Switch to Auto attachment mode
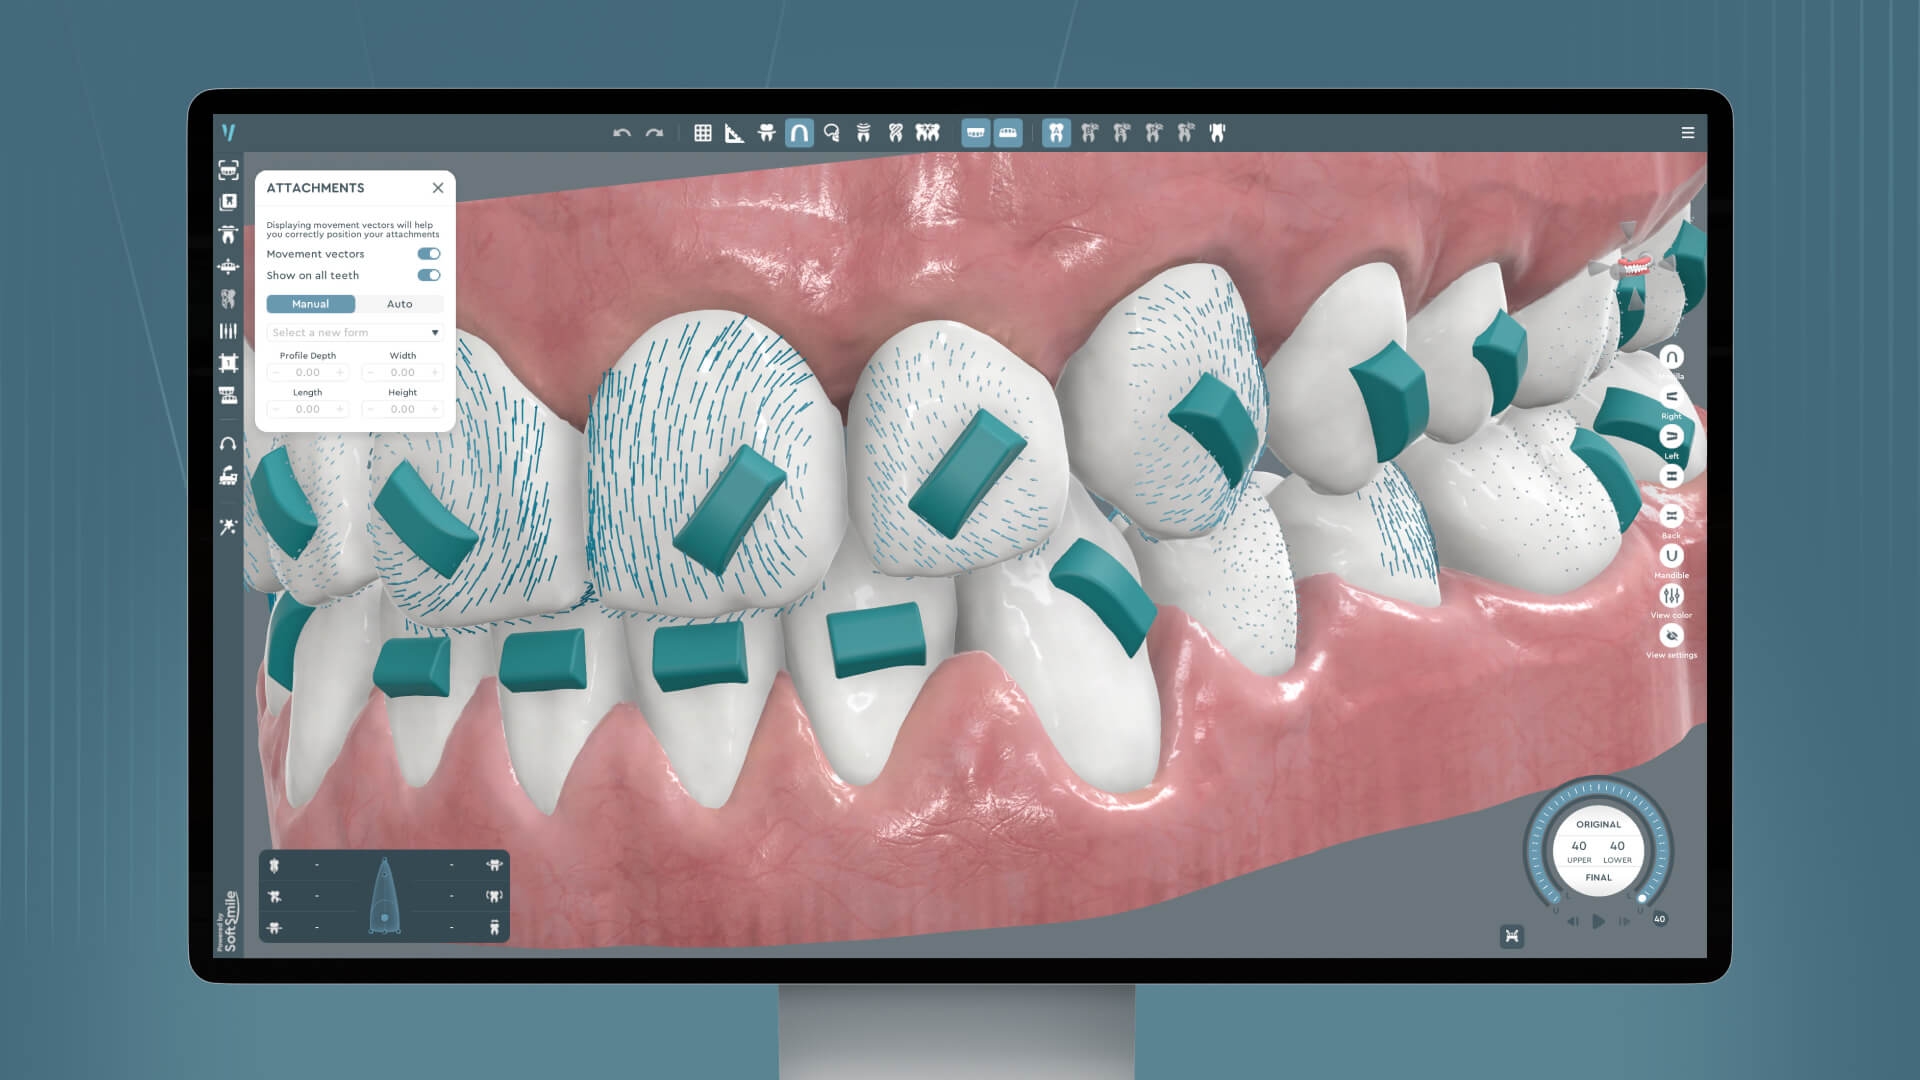1920x1080 pixels. point(399,304)
